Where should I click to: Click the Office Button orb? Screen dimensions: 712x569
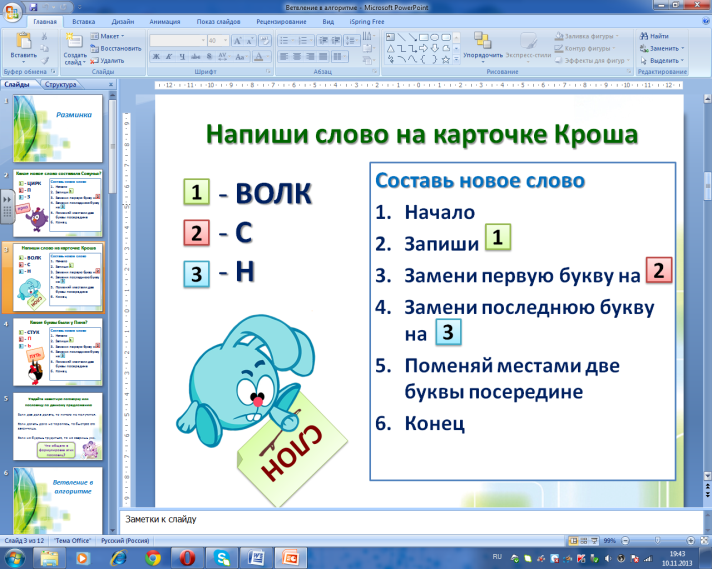pos(12,11)
